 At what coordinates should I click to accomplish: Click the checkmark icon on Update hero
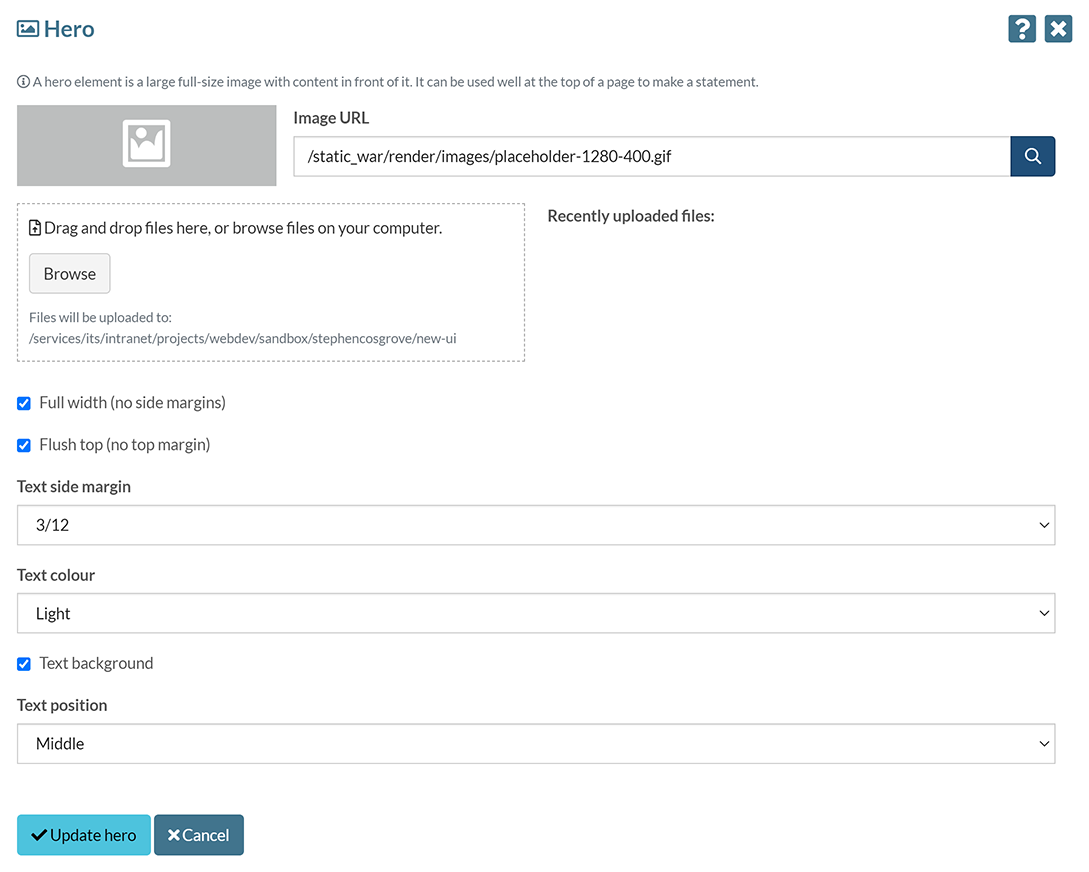pyautogui.click(x=41, y=834)
